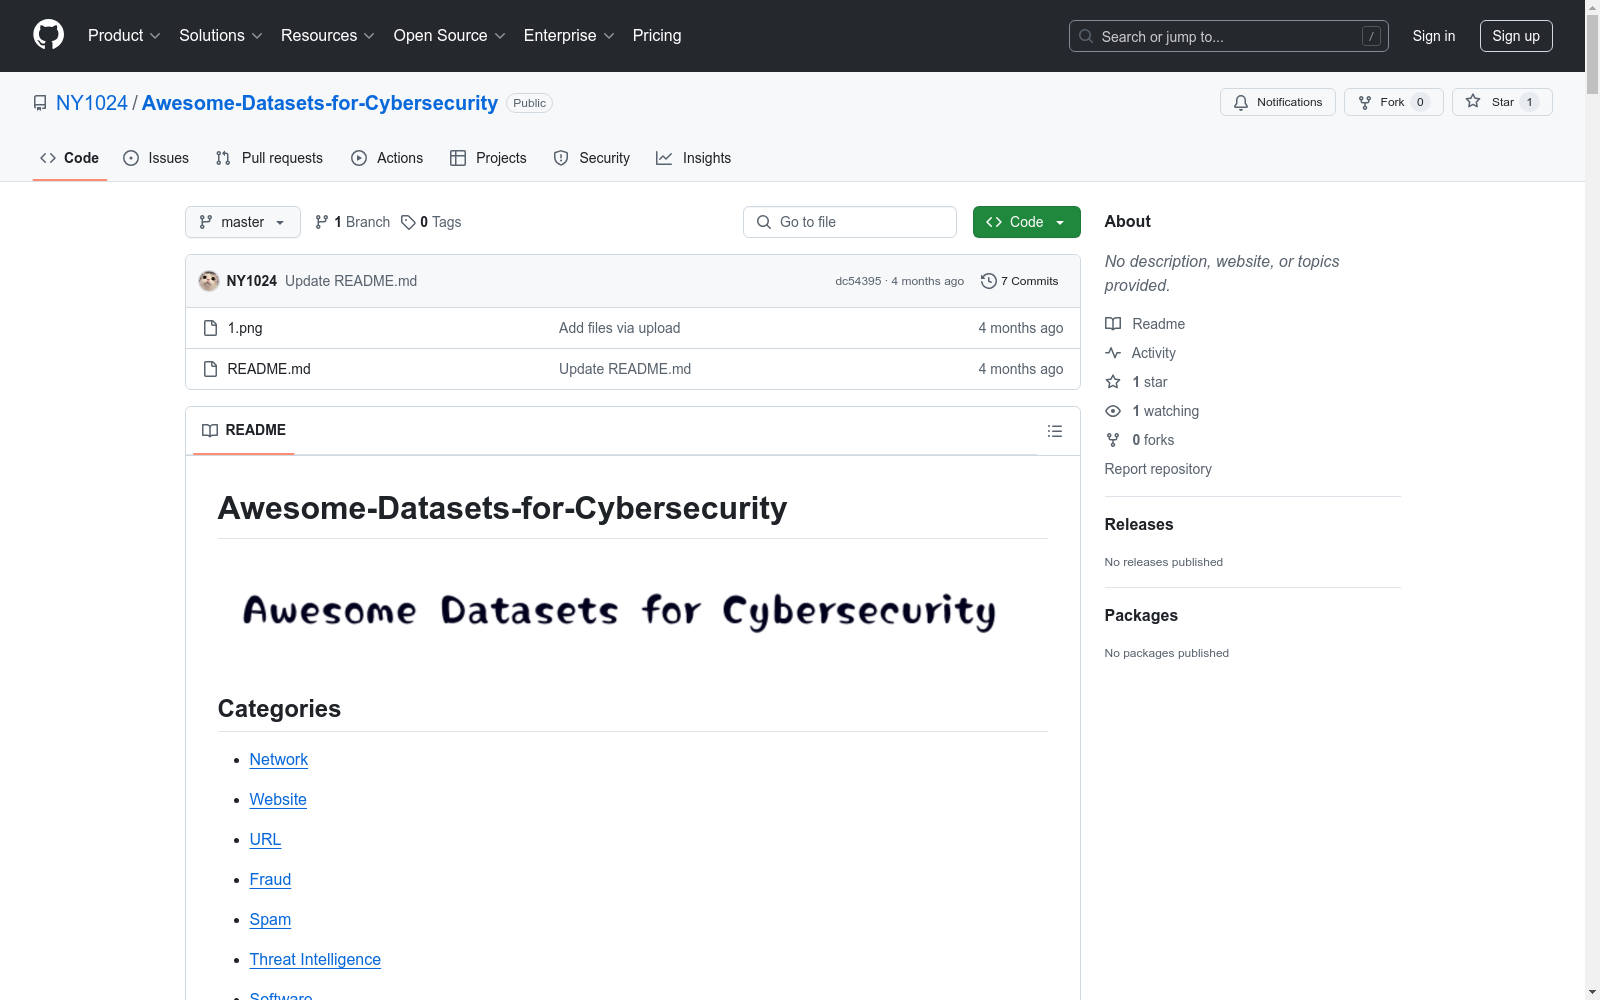Click the NY1024 avatar in commit row
This screenshot has height=1000, width=1600.
point(209,281)
